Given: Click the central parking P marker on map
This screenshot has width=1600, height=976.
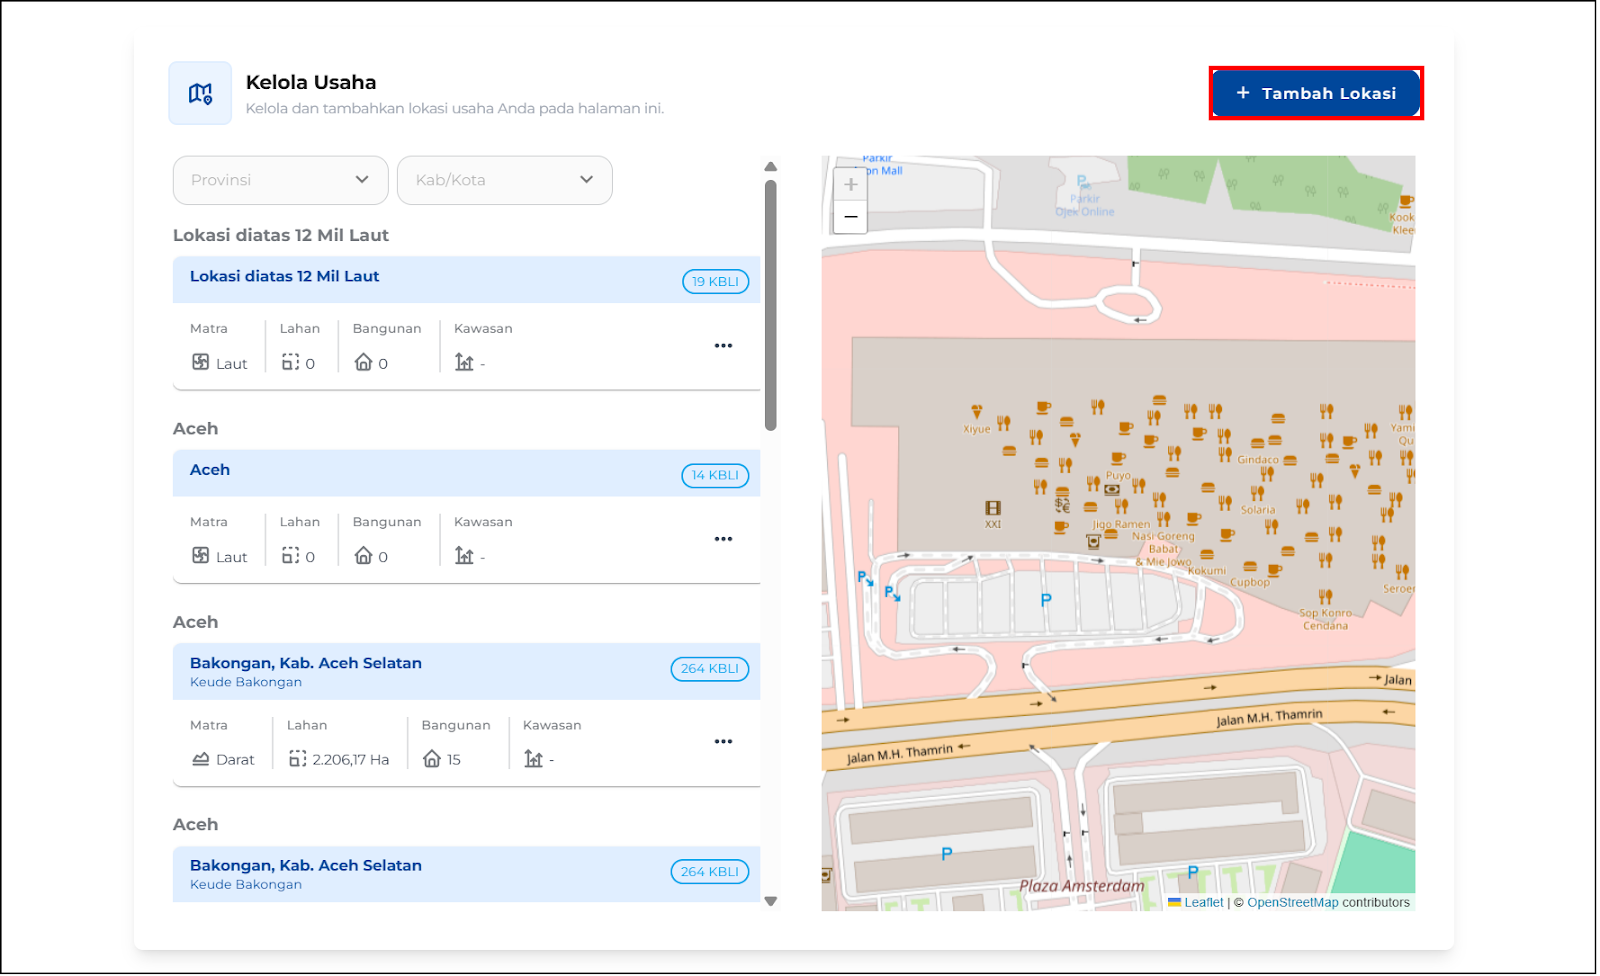Looking at the screenshot, I should [x=1046, y=600].
